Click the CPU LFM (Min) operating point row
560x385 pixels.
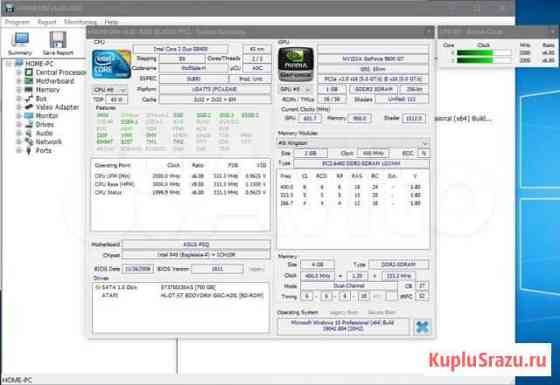click(180, 176)
